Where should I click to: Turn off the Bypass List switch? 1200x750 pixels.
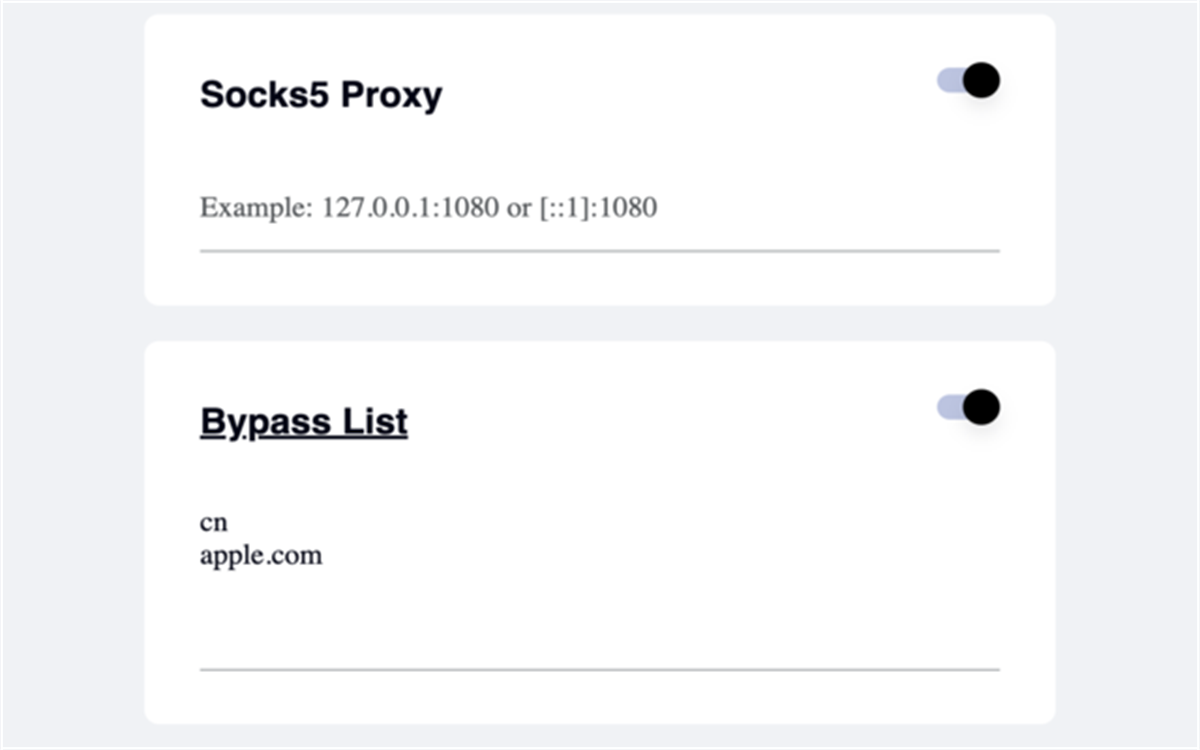coord(966,407)
